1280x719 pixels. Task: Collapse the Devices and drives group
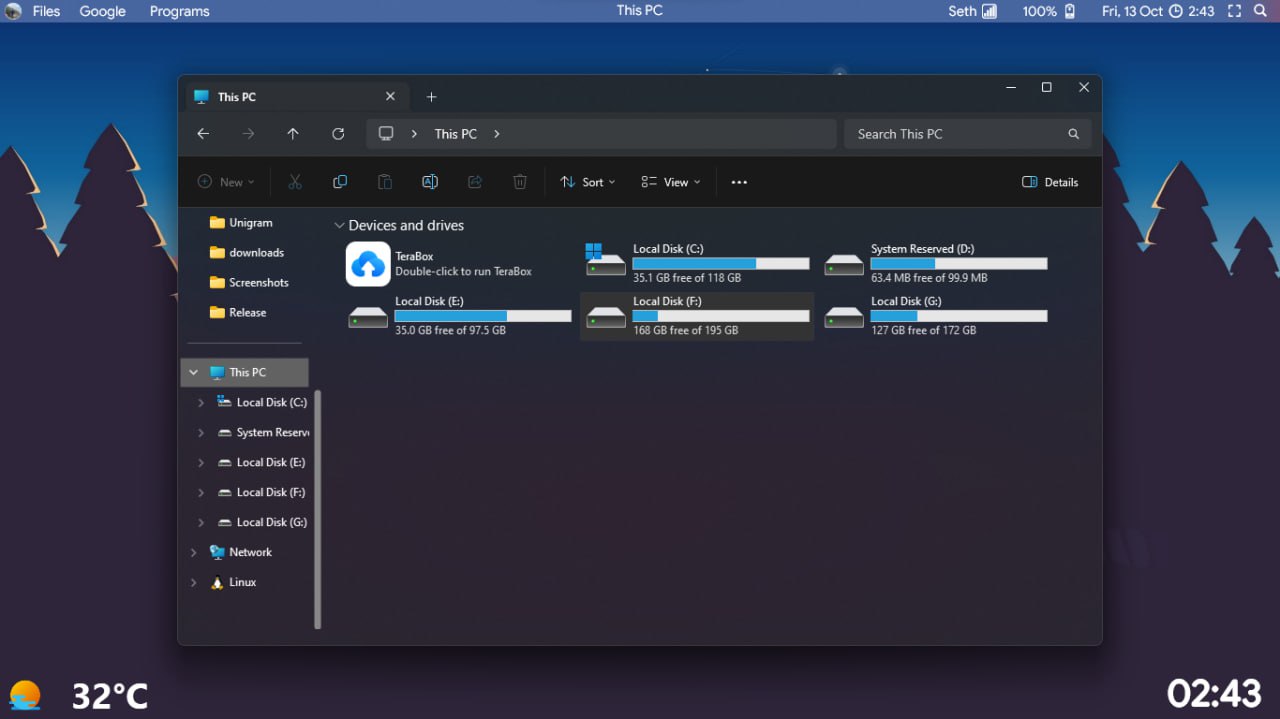click(x=339, y=226)
